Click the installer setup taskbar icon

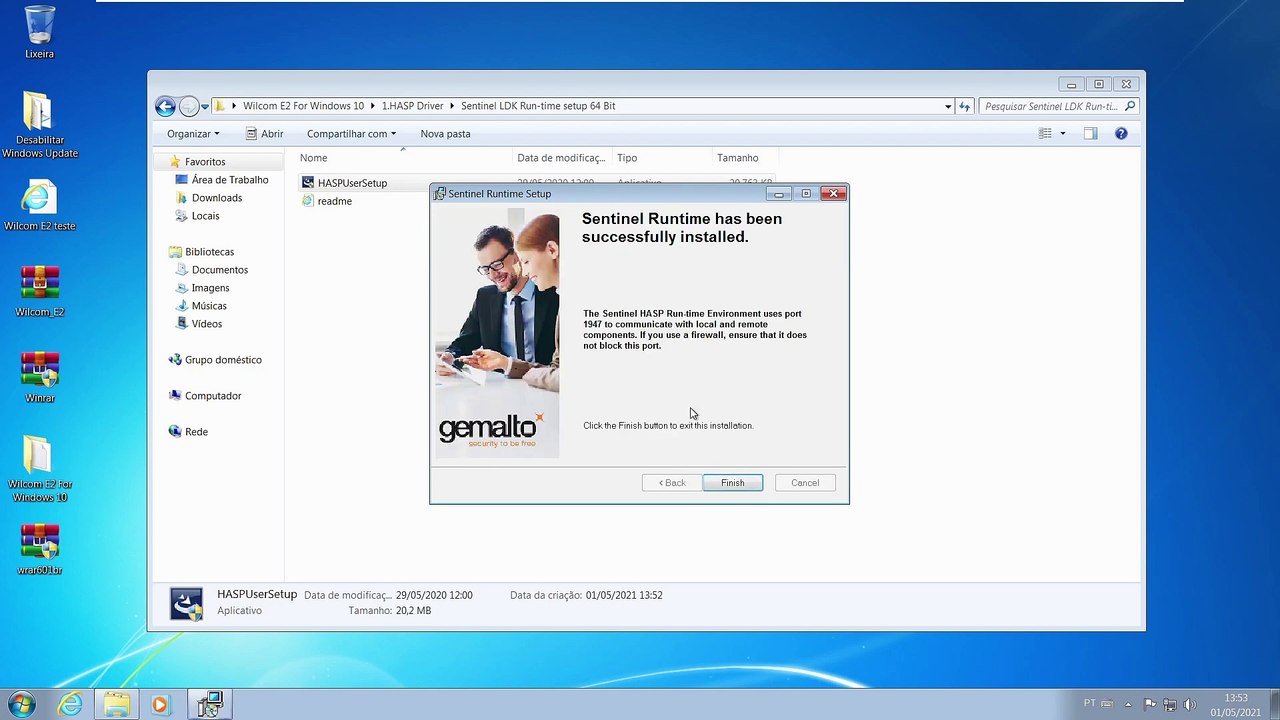point(209,705)
